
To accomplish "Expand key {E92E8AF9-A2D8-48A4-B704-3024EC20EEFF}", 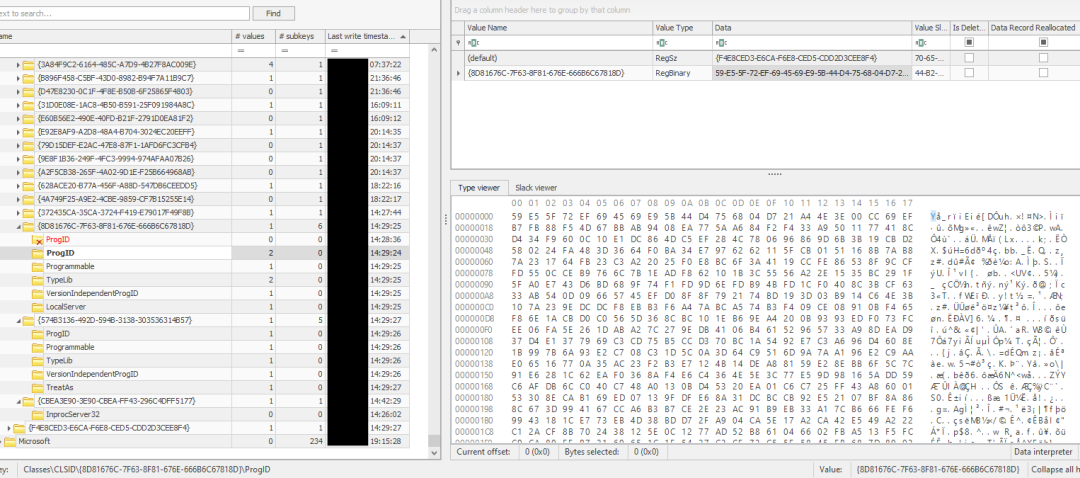I will click(x=18, y=132).
